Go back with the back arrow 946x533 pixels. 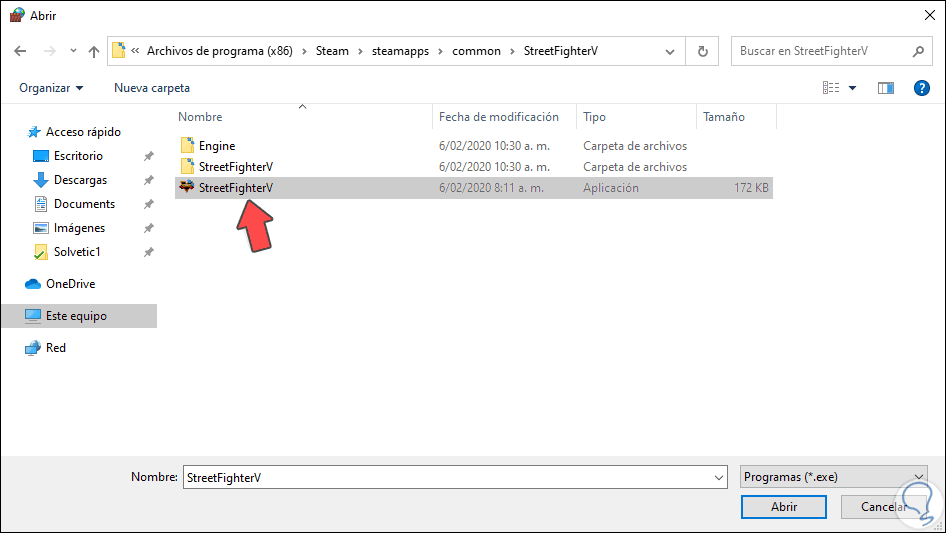[x=20, y=51]
